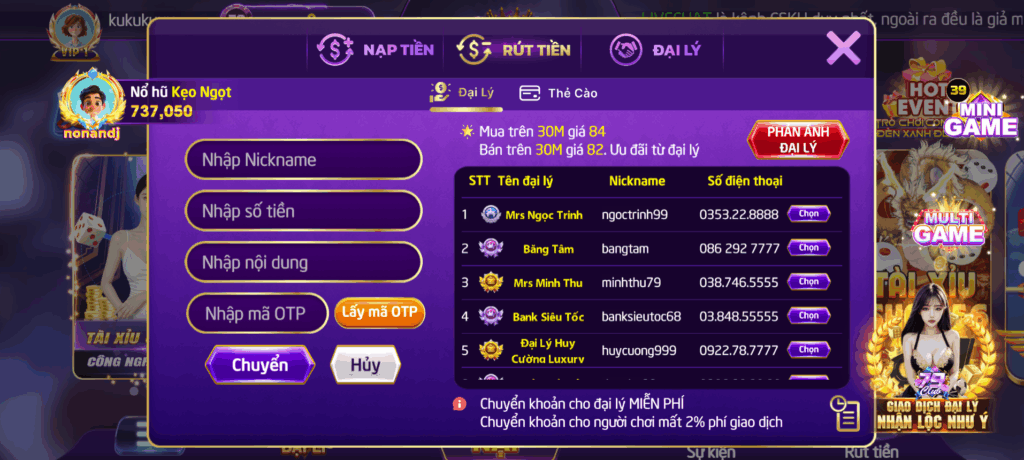Select the Thẻ Cào sub-tab

point(558,93)
